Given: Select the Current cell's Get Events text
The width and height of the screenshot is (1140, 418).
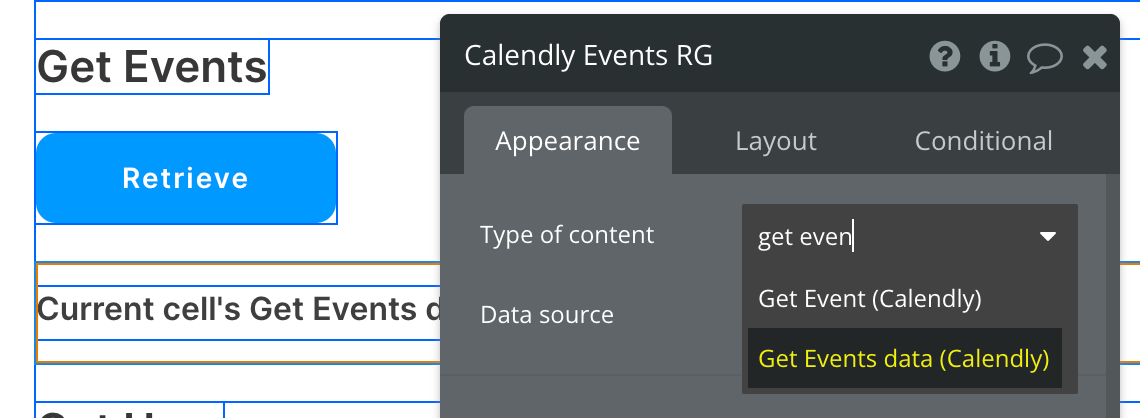Looking at the screenshot, I should click(x=238, y=310).
